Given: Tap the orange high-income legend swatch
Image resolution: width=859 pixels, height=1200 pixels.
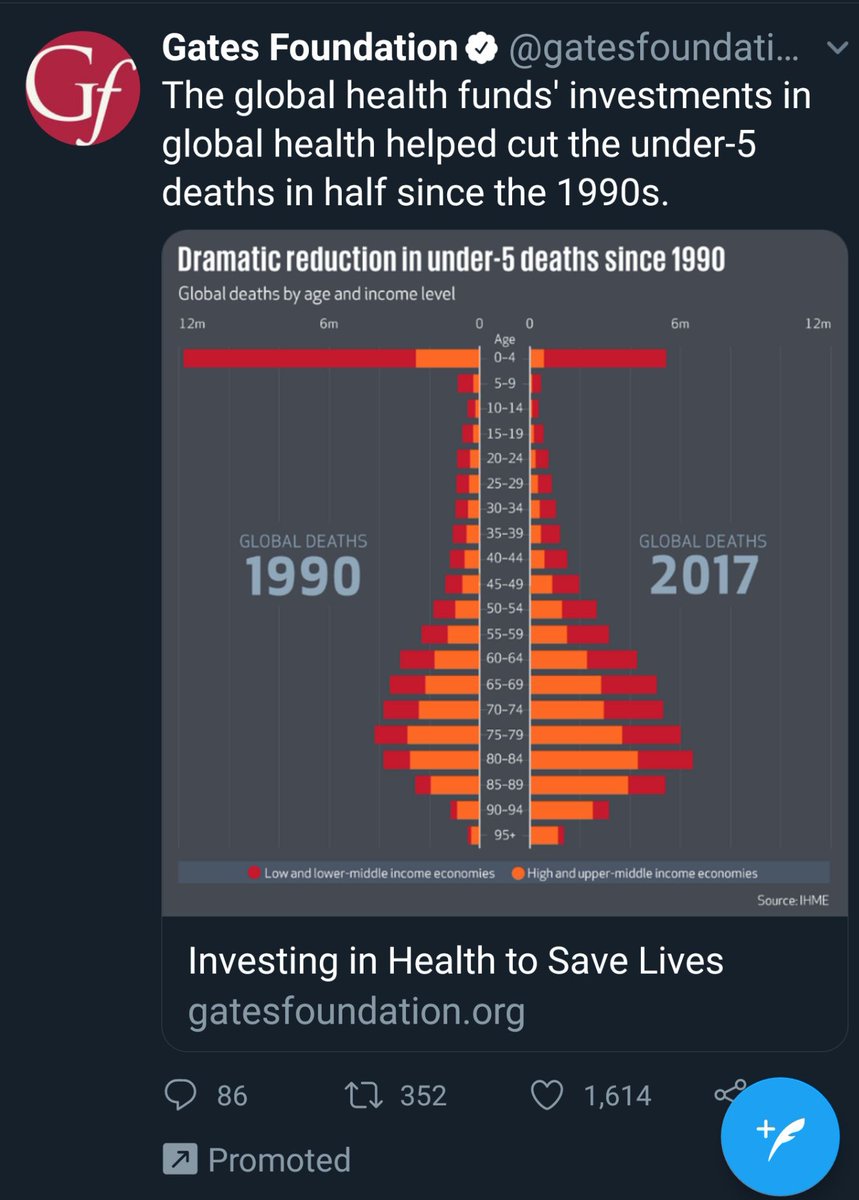Looking at the screenshot, I should [x=519, y=873].
